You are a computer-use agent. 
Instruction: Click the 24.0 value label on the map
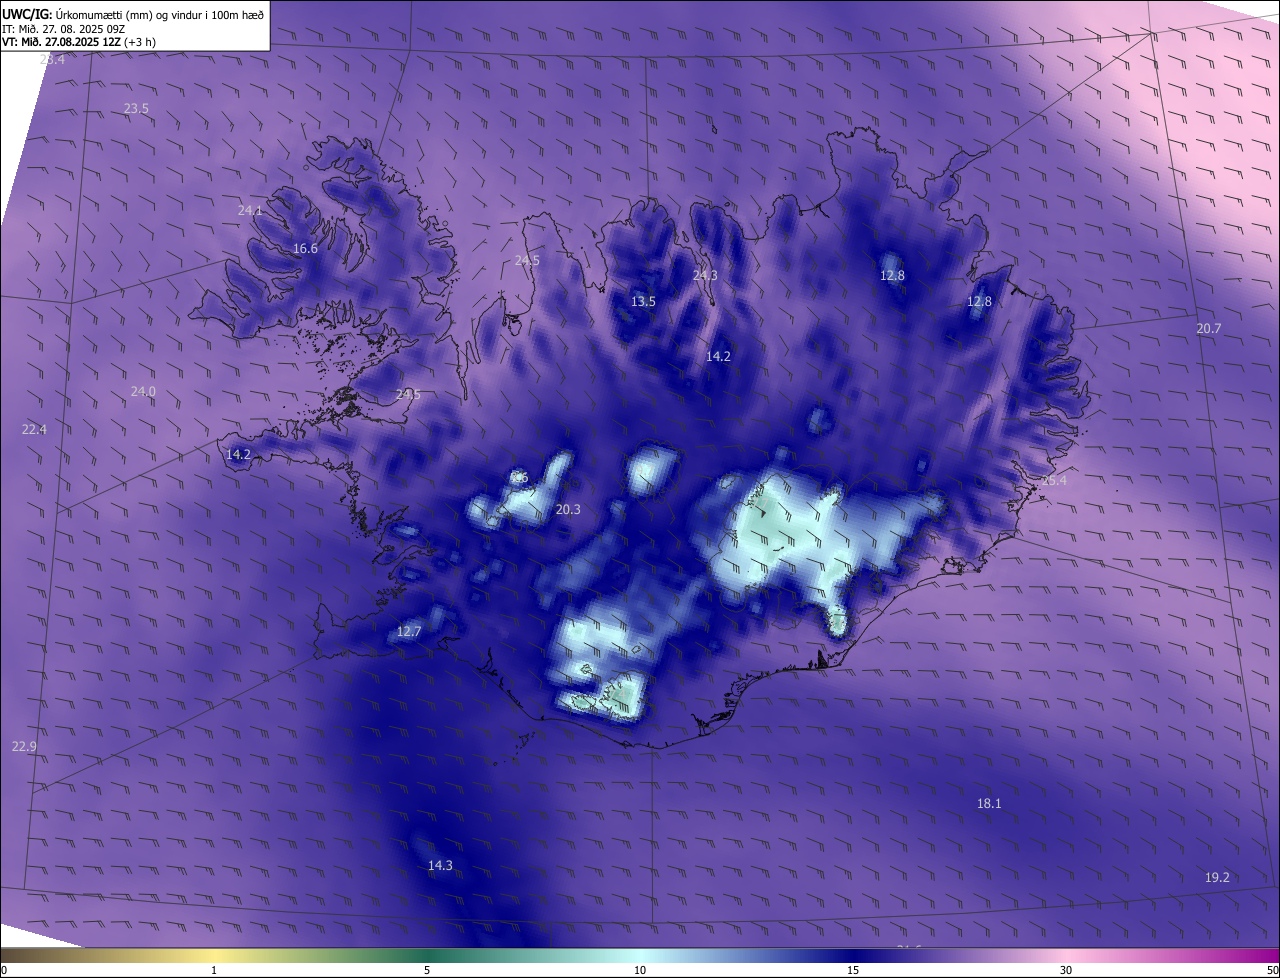pyautogui.click(x=143, y=391)
